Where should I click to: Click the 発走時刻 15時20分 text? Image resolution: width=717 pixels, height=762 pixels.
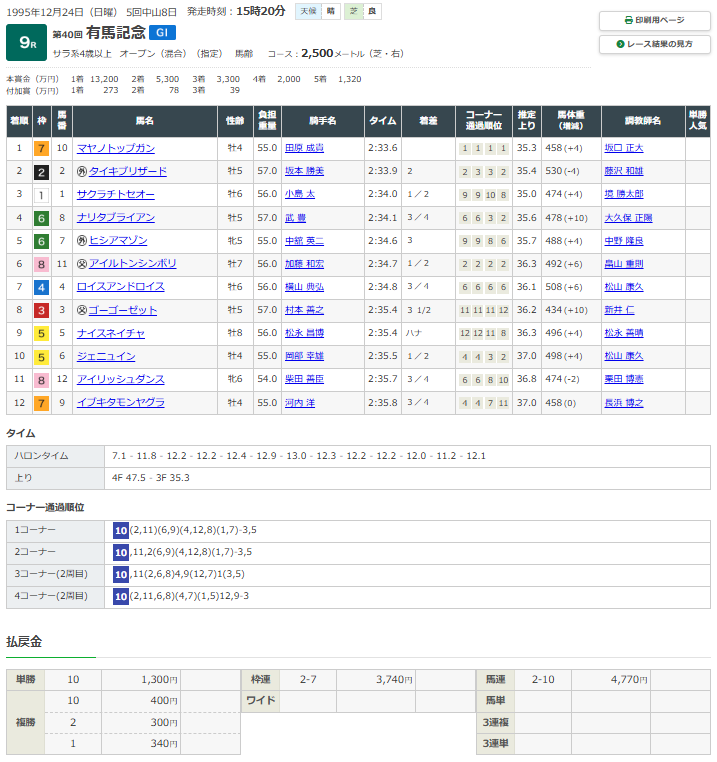236,11
